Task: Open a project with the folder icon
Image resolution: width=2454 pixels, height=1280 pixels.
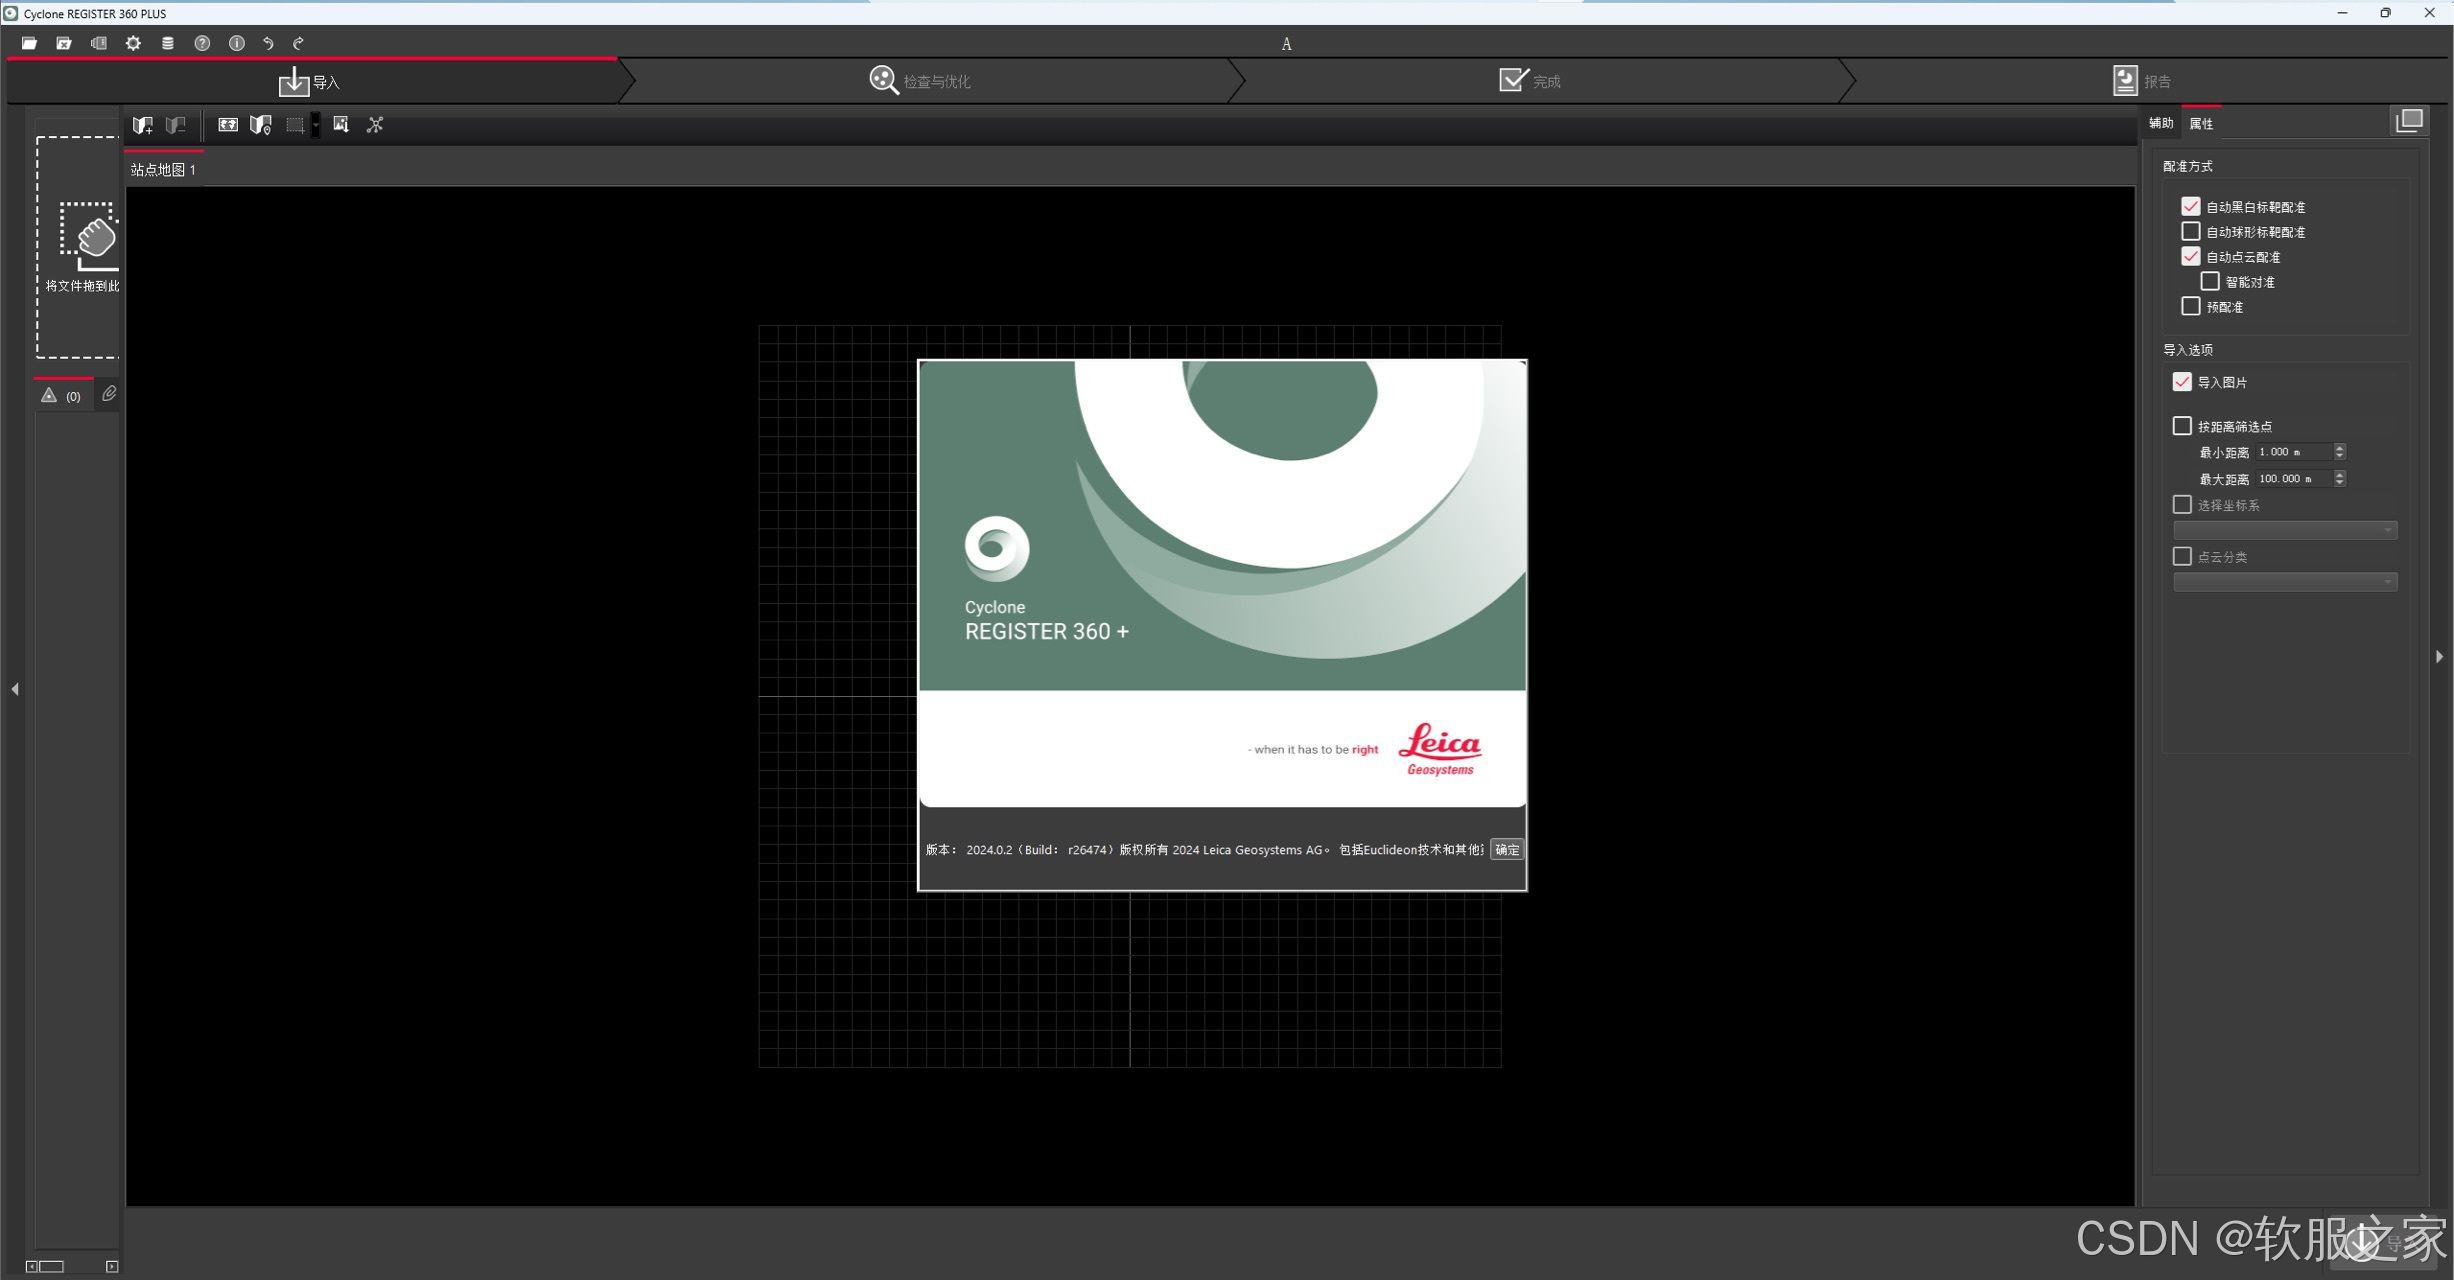Action: [29, 43]
